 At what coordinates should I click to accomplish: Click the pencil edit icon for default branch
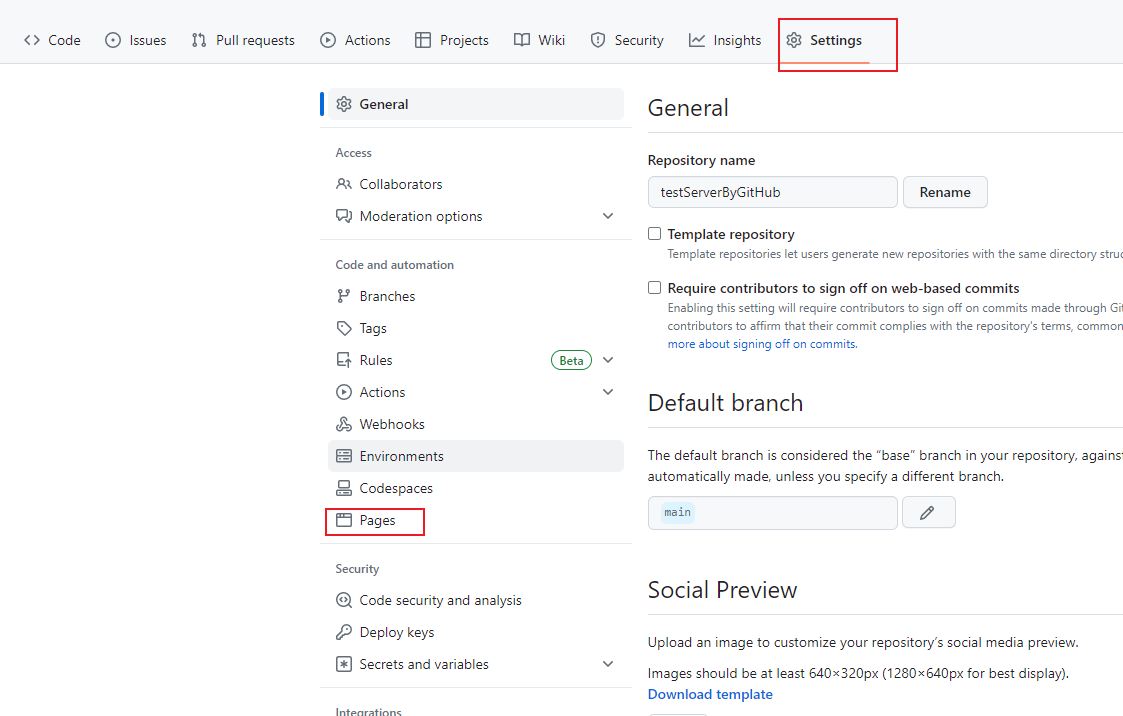pyautogui.click(x=928, y=512)
